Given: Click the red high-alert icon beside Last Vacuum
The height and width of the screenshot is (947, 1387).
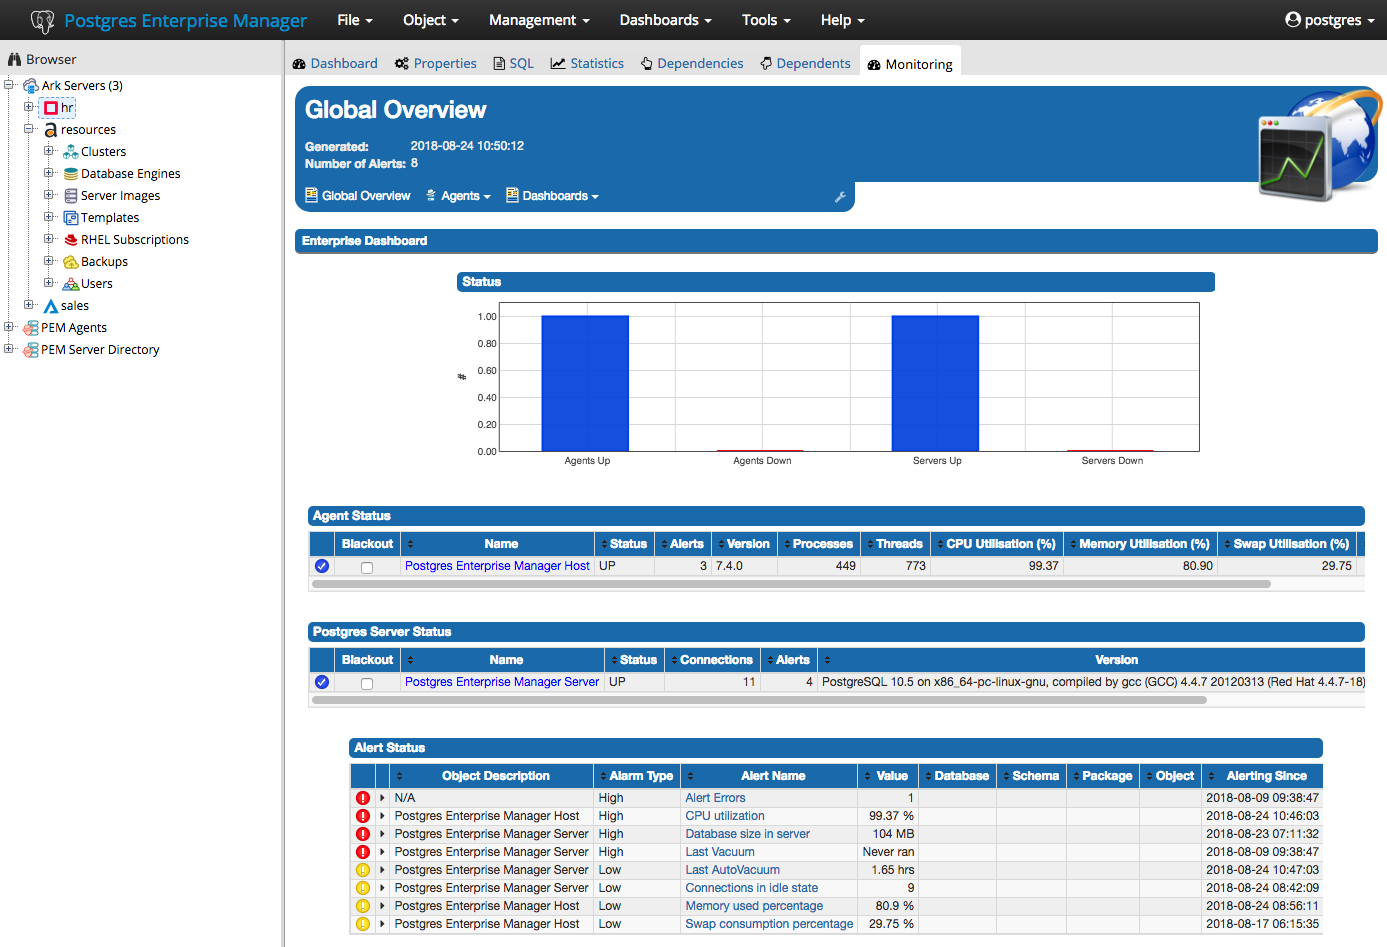Looking at the screenshot, I should pos(362,851).
